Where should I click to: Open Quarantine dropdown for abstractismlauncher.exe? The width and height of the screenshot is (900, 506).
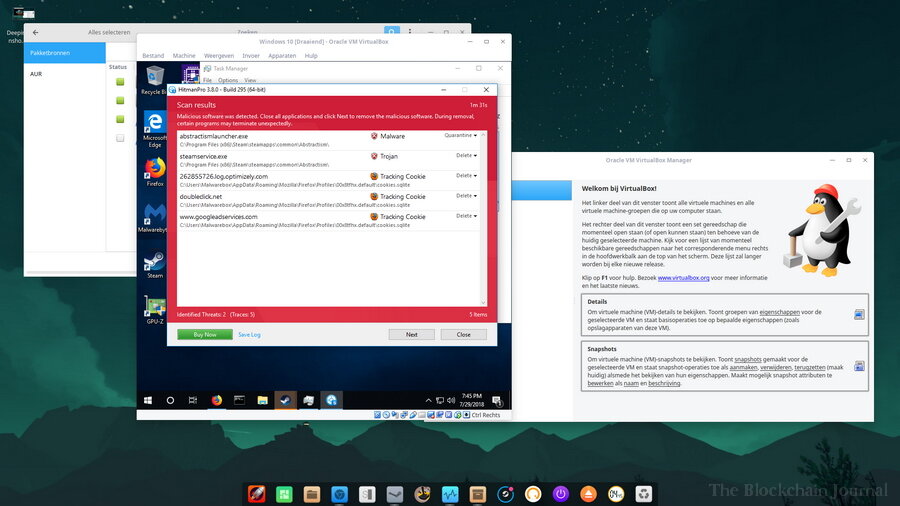(460, 135)
